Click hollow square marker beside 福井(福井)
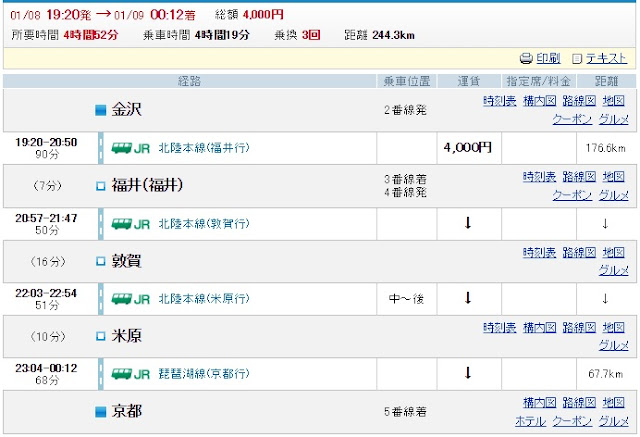 tap(101, 186)
